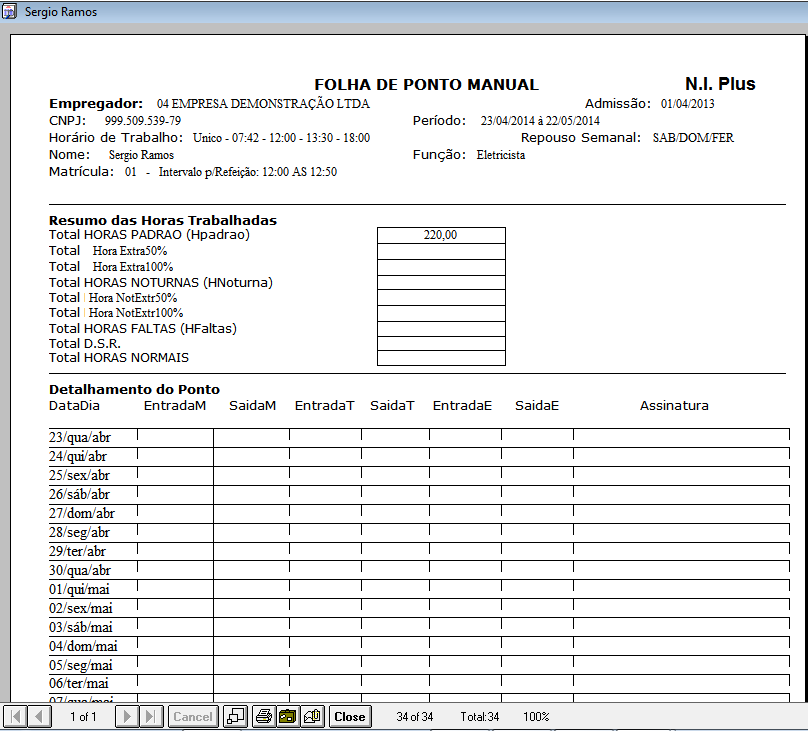The width and height of the screenshot is (808, 731).
Task: Click the 'Hora Extra100%' label
Action: [x=133, y=267]
